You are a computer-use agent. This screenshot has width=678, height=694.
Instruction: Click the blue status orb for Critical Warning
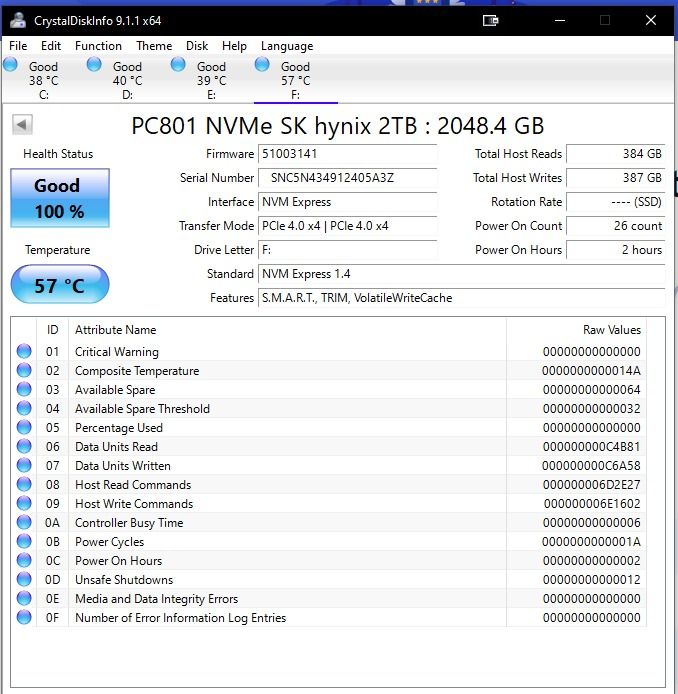click(24, 351)
